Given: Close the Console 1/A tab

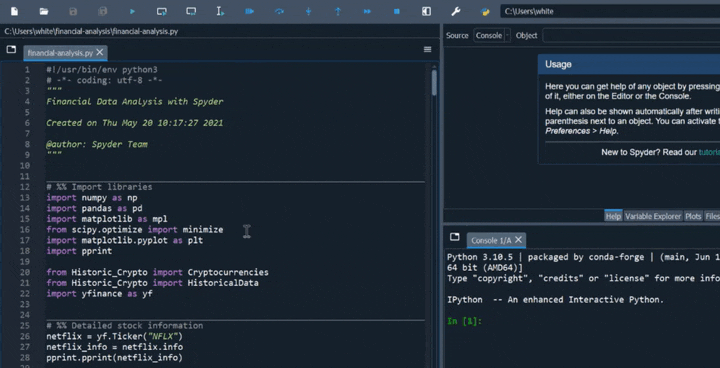Looking at the screenshot, I should point(518,240).
